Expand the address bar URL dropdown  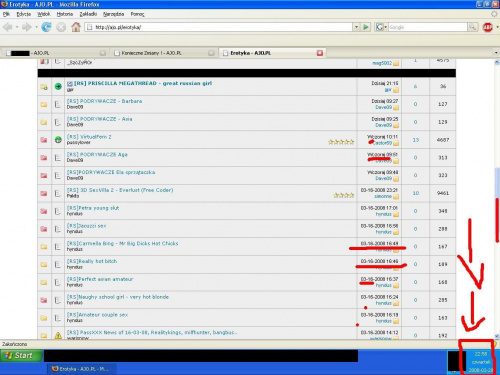tap(356, 27)
